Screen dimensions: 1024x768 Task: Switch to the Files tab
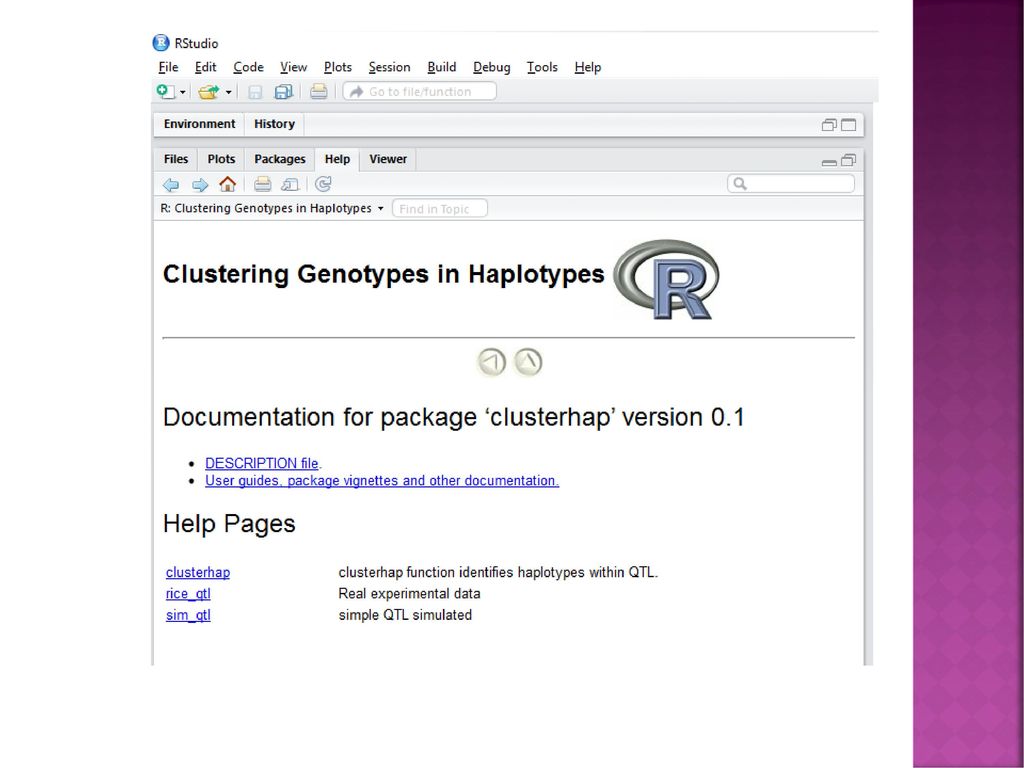[x=176, y=159]
